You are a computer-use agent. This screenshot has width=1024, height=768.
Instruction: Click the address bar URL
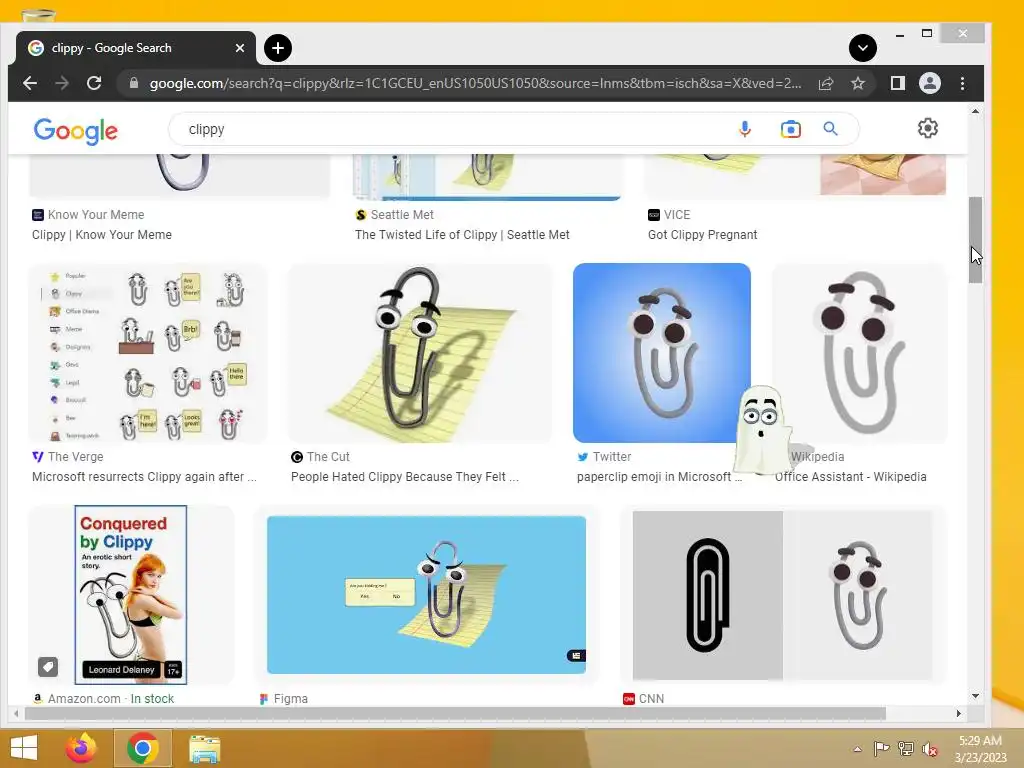click(475, 84)
